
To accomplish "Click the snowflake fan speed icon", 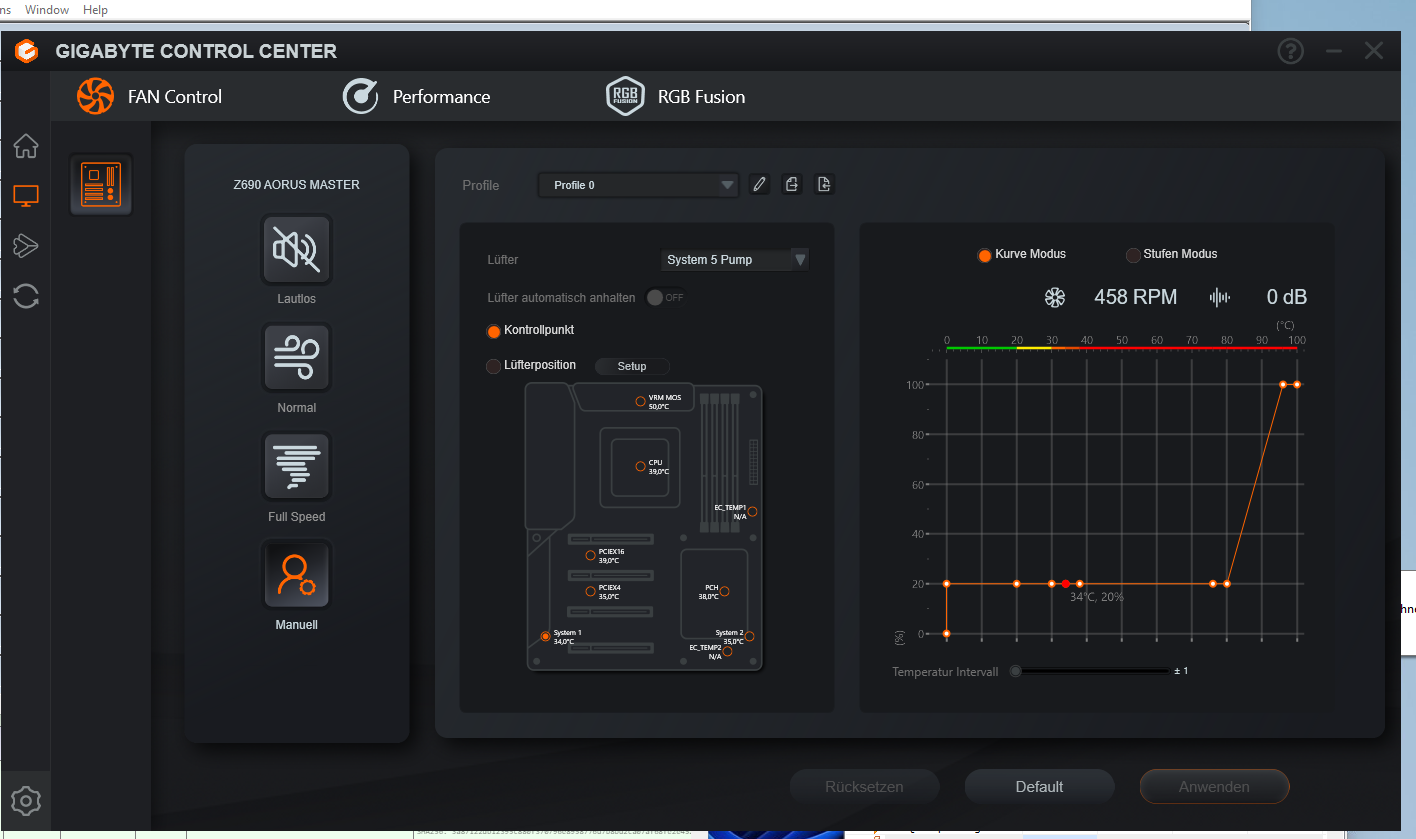I will (1055, 297).
